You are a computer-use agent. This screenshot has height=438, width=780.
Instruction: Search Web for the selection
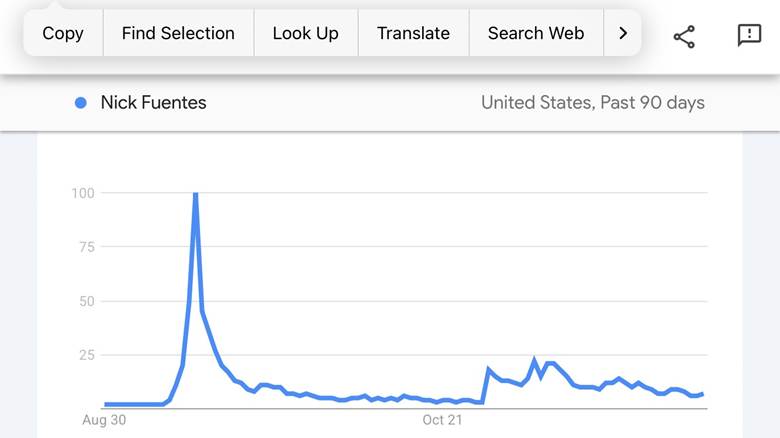pos(535,33)
